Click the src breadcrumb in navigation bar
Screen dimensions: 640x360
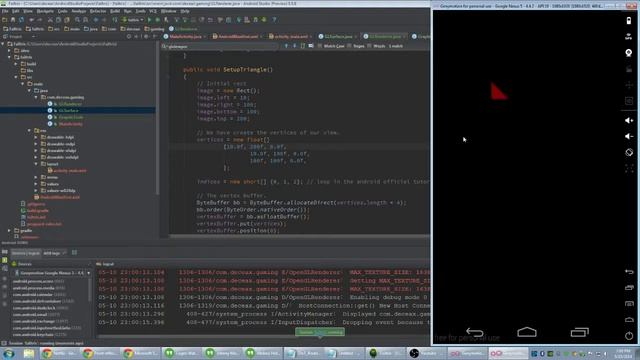coord(54,29)
